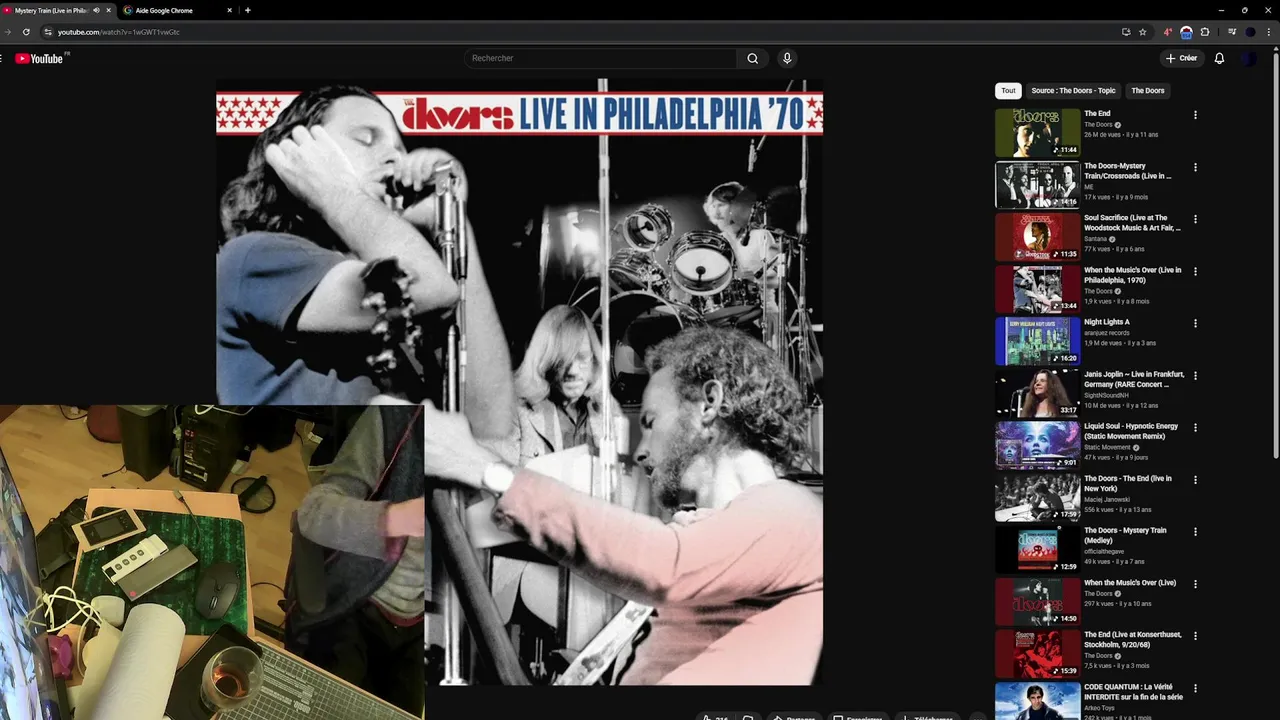This screenshot has height=720, width=1280.
Task: Open the Santana Soul Sacrifice thumbnail
Action: (x=1037, y=237)
